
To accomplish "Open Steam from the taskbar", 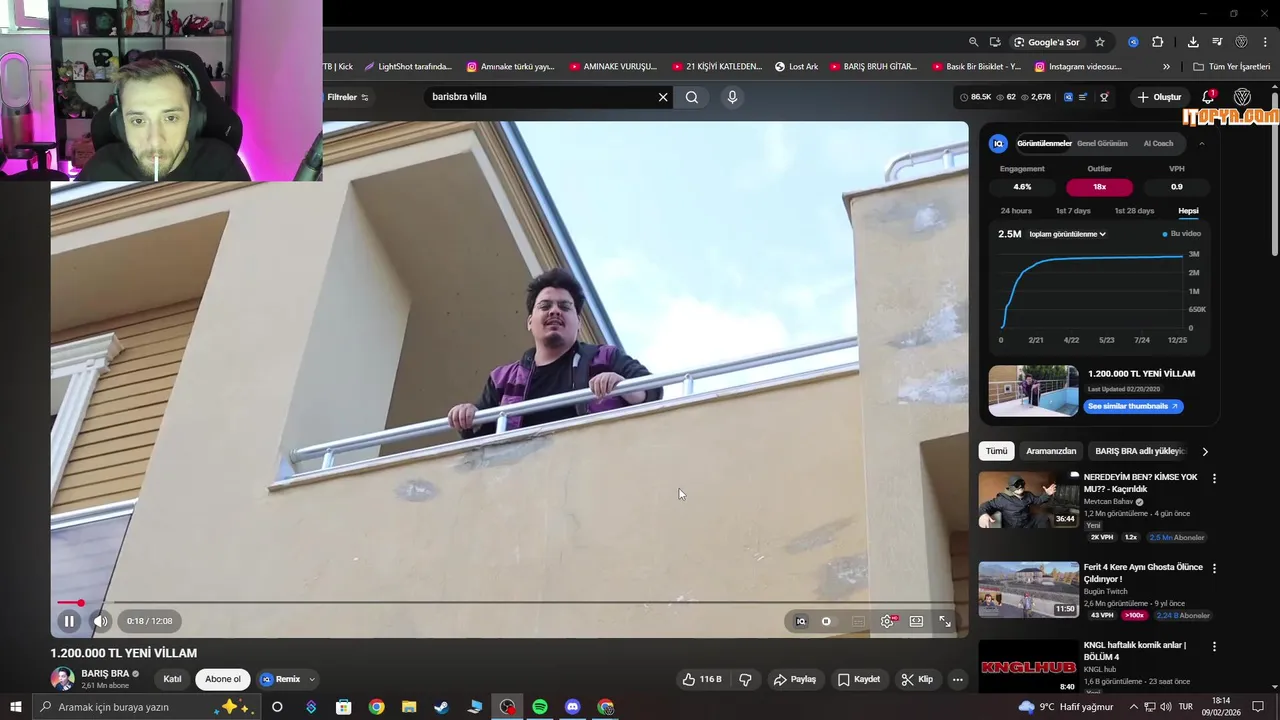I will [441, 707].
